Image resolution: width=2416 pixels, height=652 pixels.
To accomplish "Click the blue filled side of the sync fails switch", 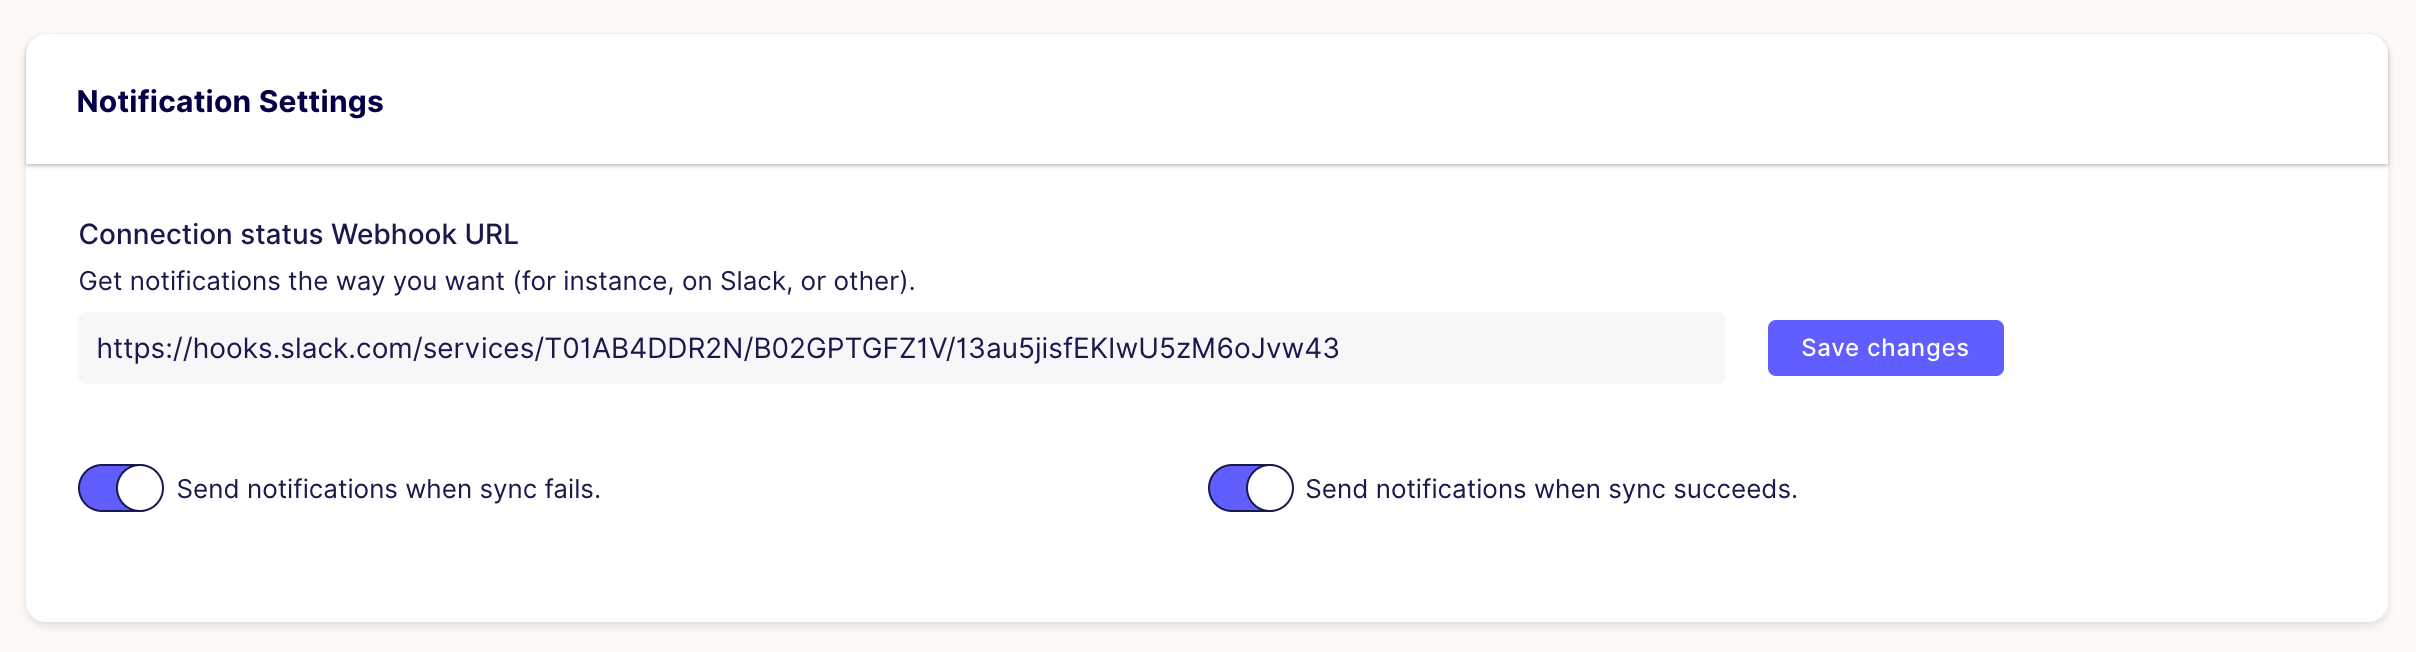I will (98, 488).
